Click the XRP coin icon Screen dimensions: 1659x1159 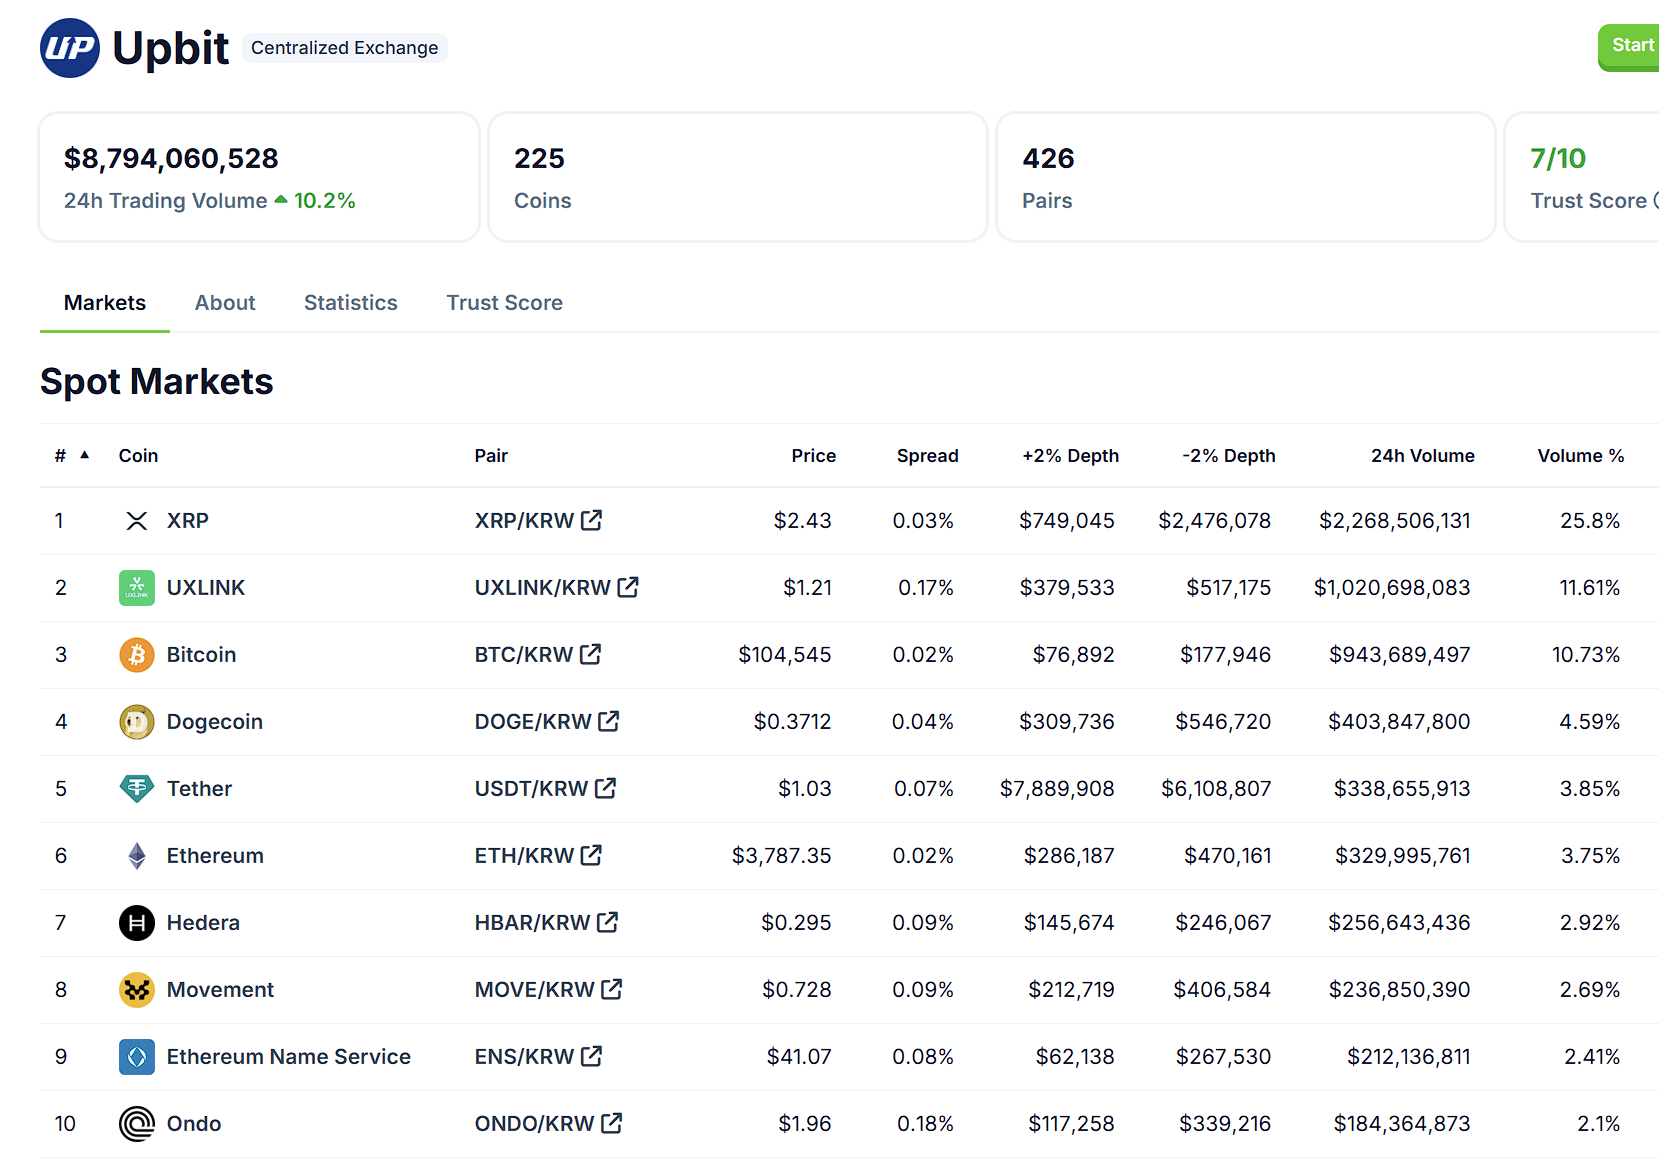pyautogui.click(x=137, y=521)
